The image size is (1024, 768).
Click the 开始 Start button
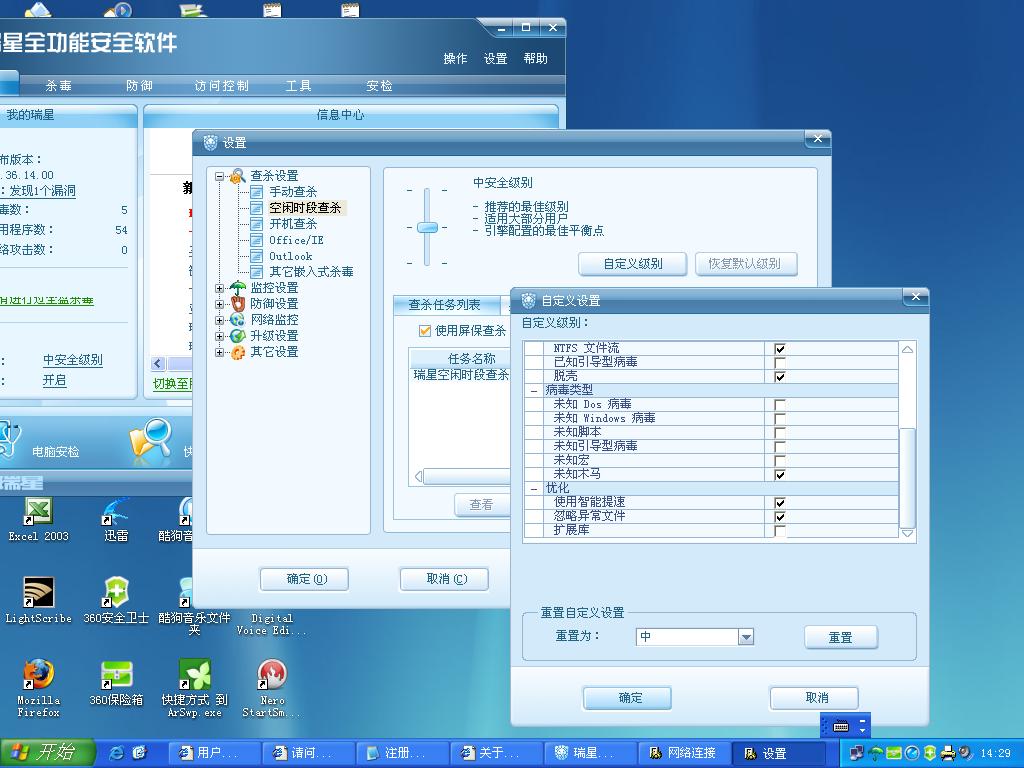pyautogui.click(x=47, y=753)
